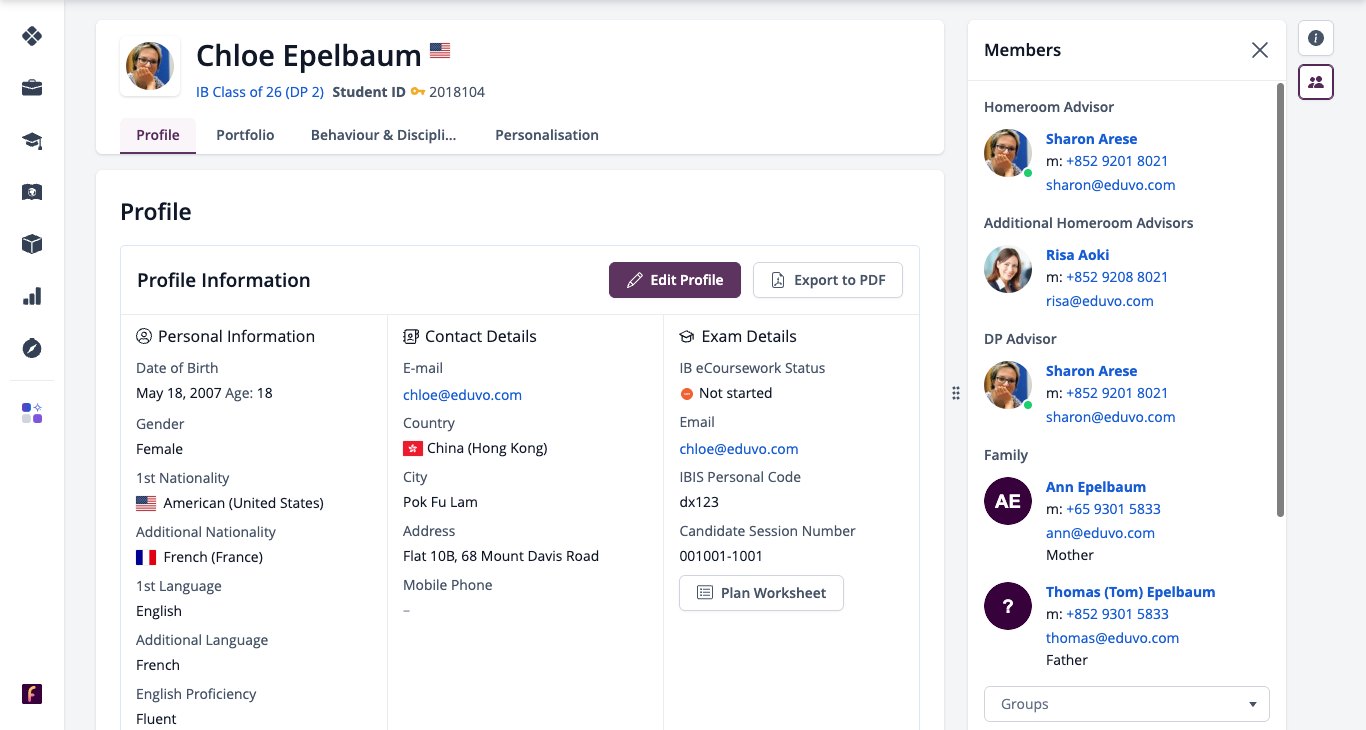Select the cube icon in the sidebar
This screenshot has height=730, width=1366.
tap(32, 244)
